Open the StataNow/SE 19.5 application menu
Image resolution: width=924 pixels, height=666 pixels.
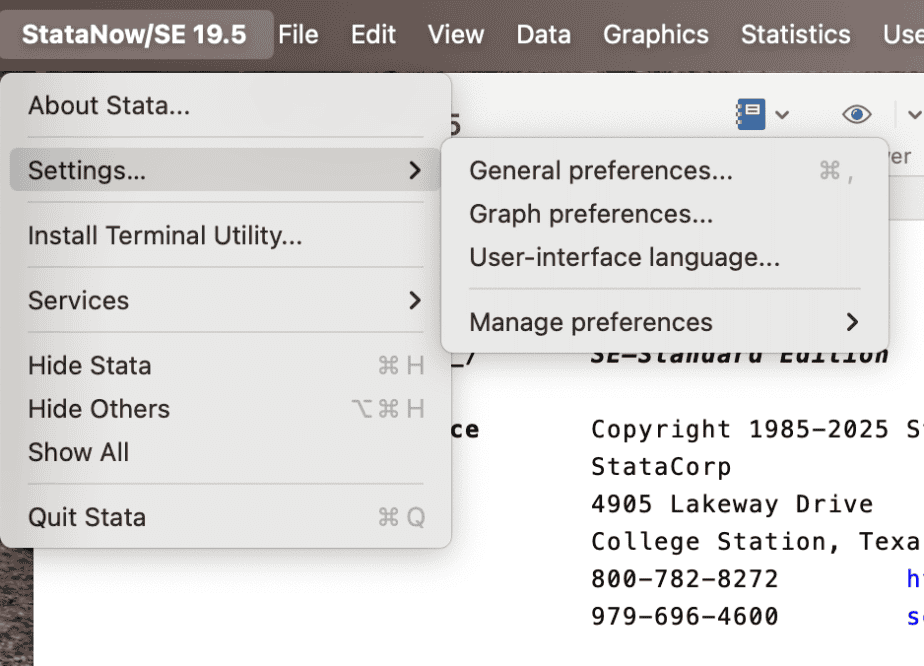[x=134, y=34]
